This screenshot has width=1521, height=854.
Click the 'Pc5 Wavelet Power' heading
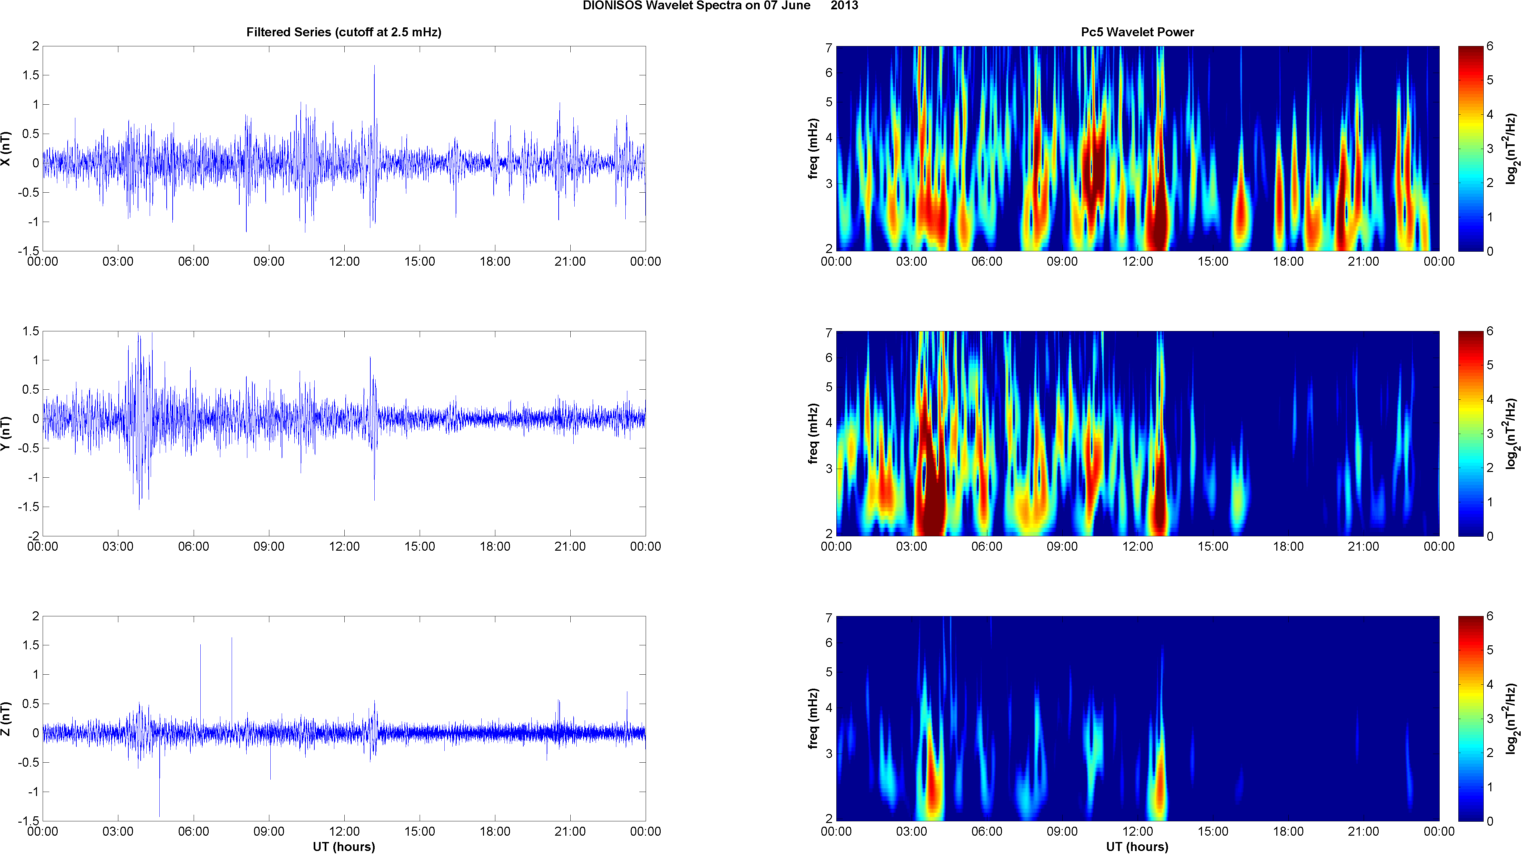coord(1137,32)
